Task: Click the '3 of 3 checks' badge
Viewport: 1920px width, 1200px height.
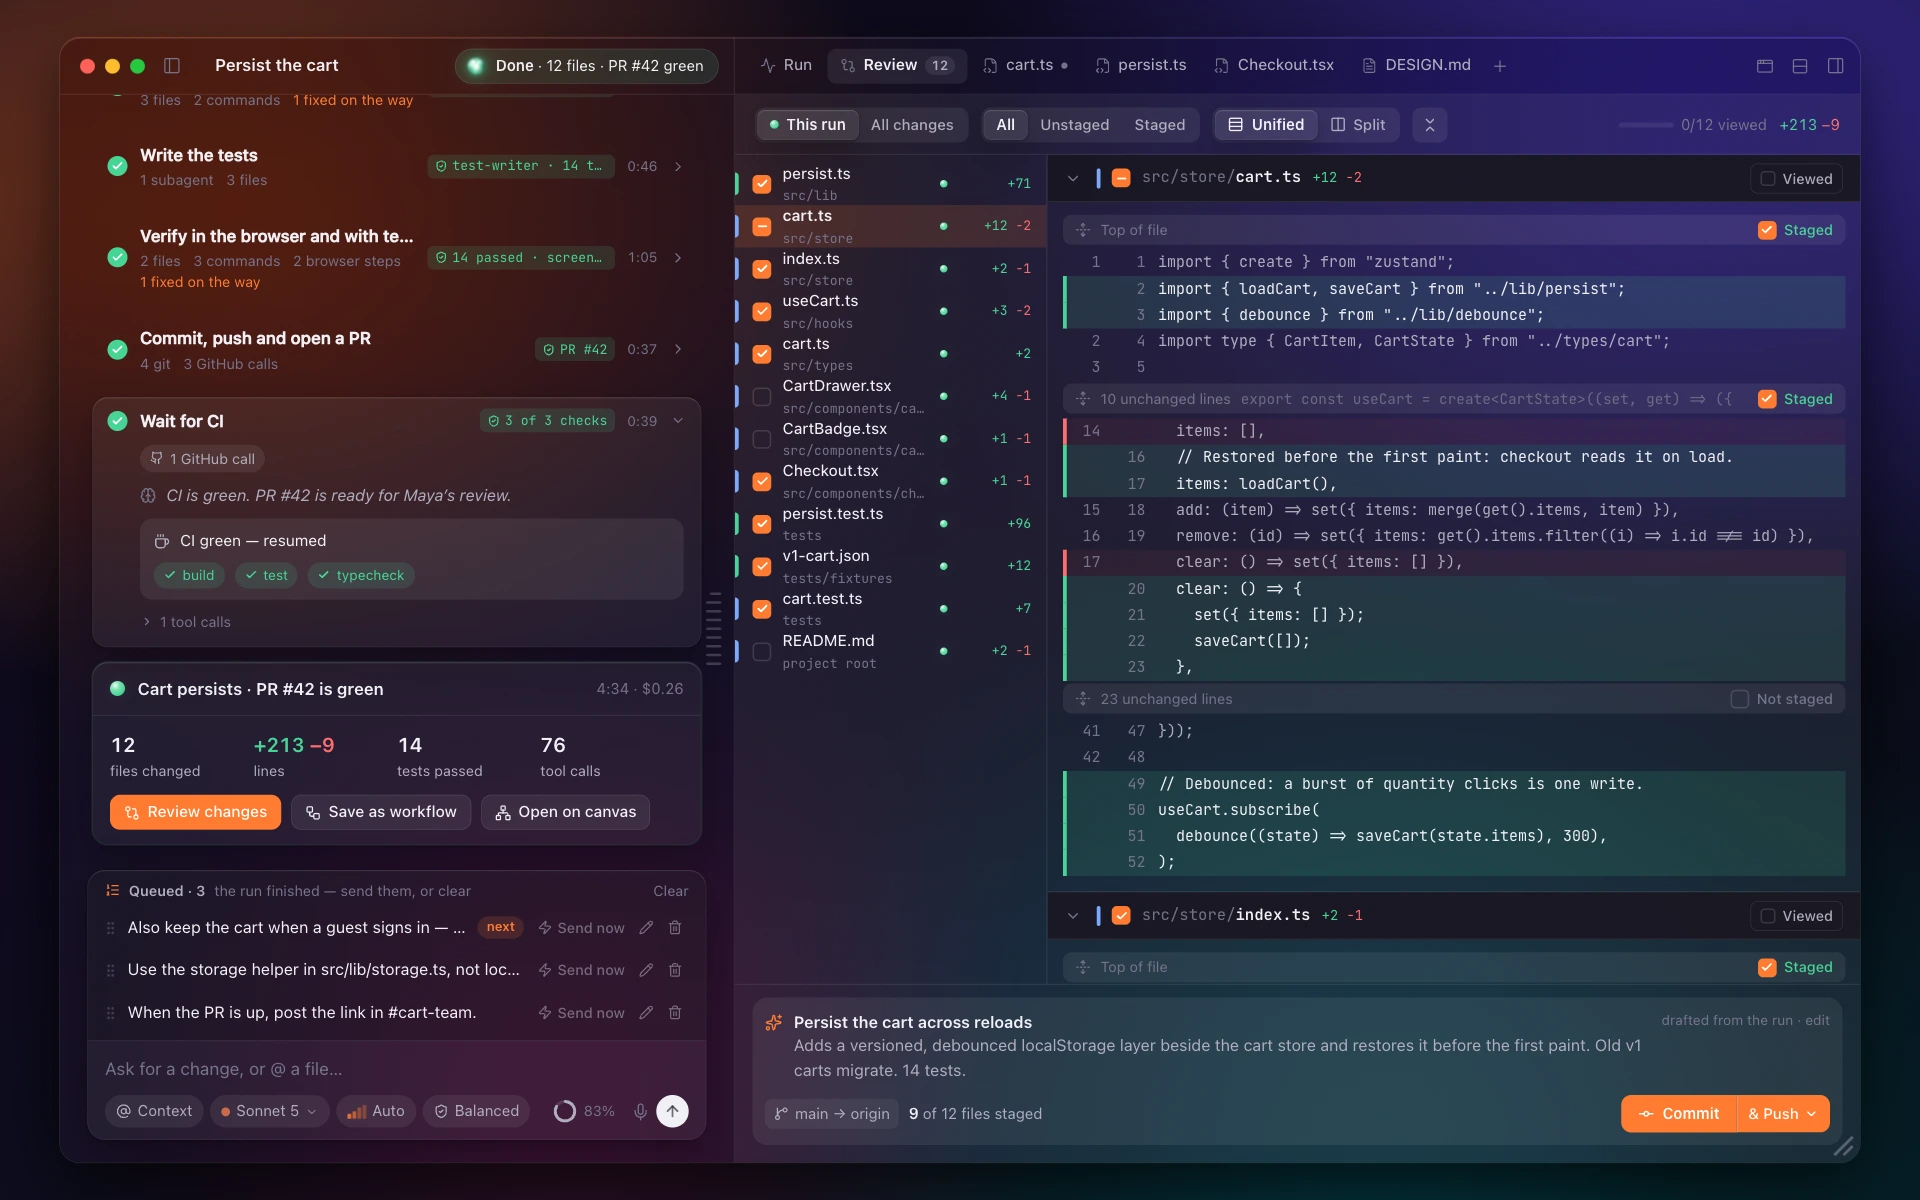Action: pos(547,421)
